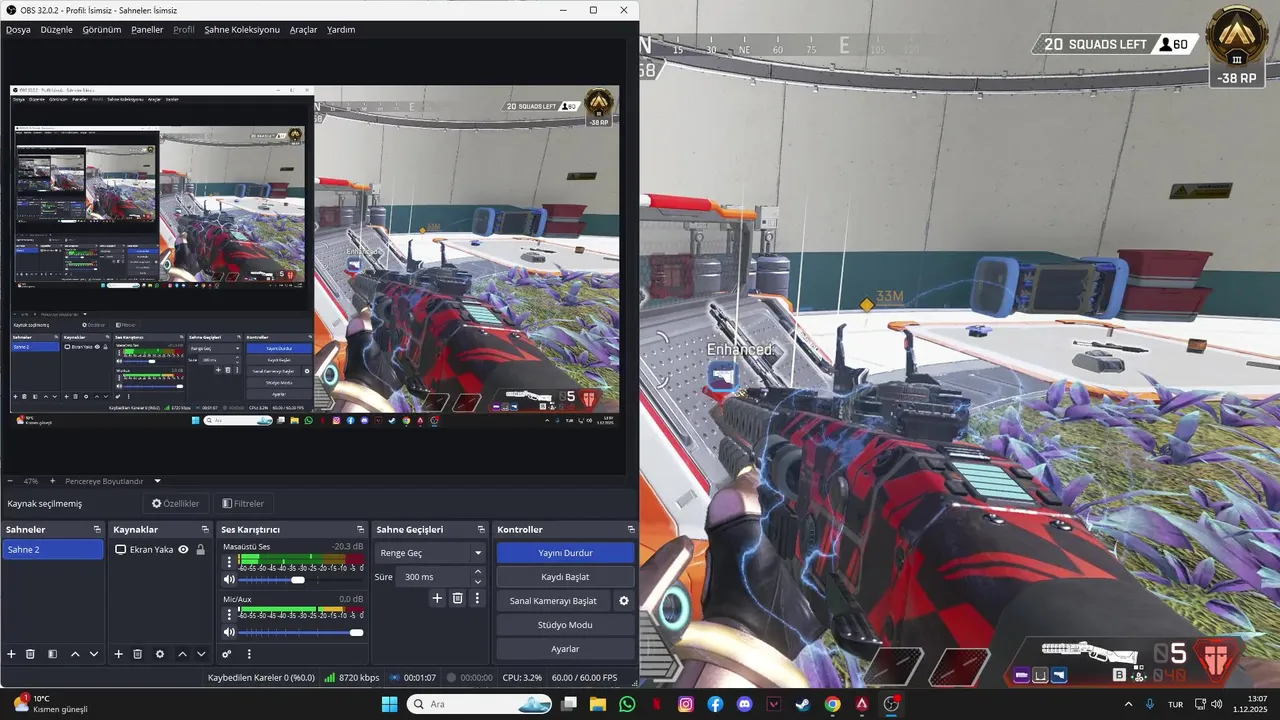Open Ayarlar settings button
This screenshot has width=1280, height=720.
(x=565, y=649)
